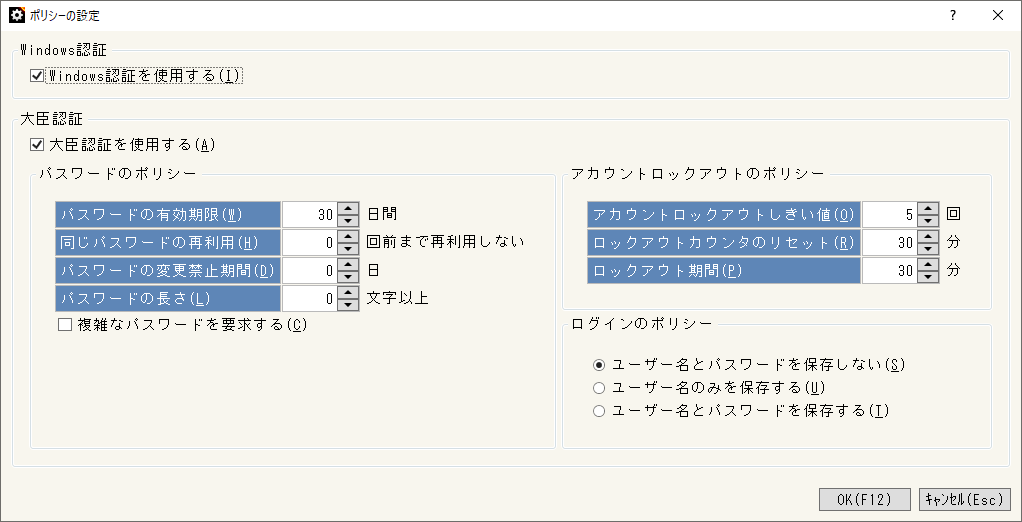Raise パスワードの変更禁止期間 using up arrow
The width and height of the screenshot is (1022, 522).
pyautogui.click(x=348, y=264)
